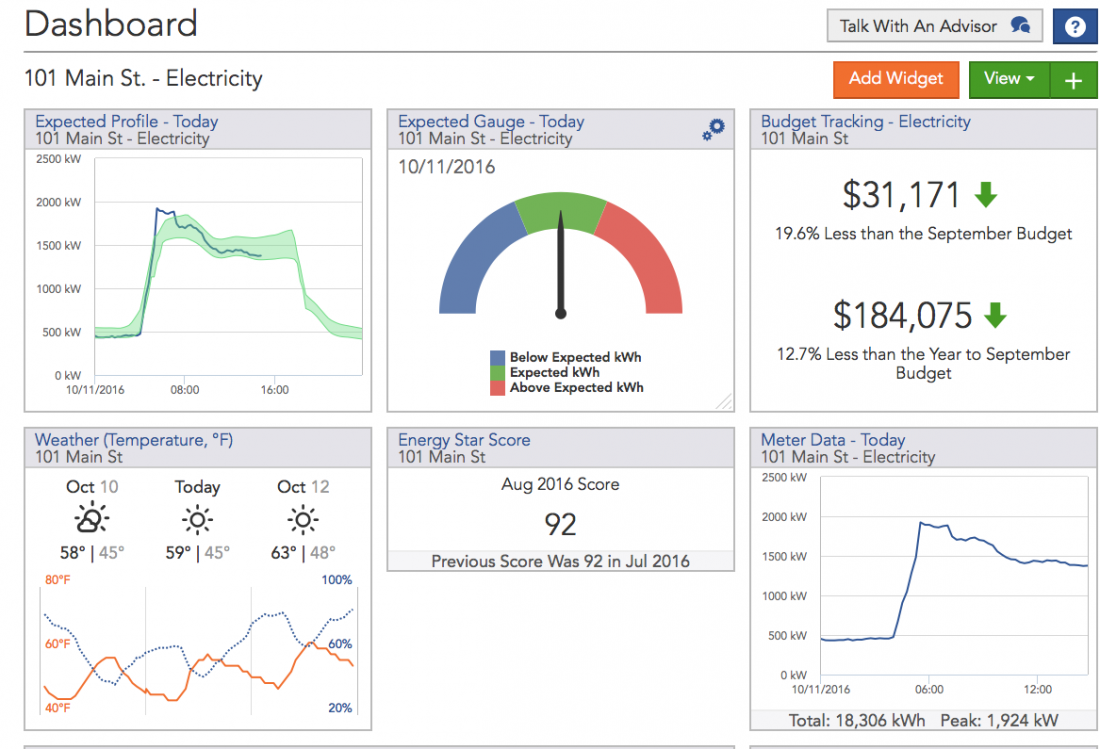Click the '59° | 45°' temperature for Today
This screenshot has width=1100, height=749.
point(197,553)
